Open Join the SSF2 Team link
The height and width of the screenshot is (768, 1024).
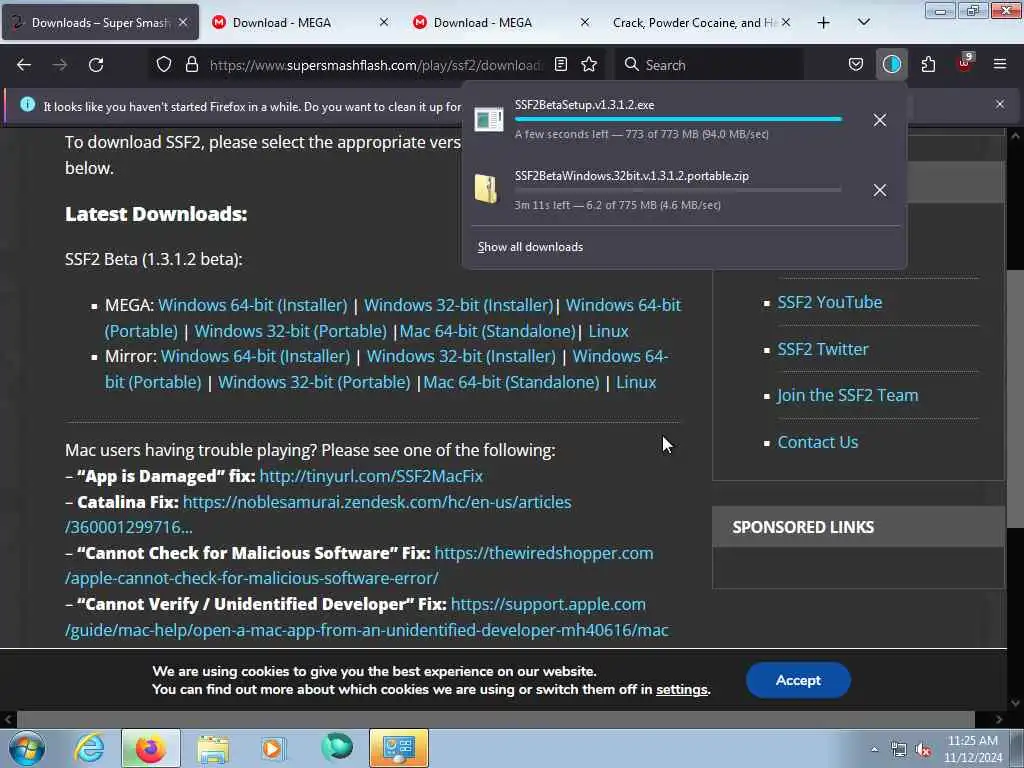[x=848, y=395]
